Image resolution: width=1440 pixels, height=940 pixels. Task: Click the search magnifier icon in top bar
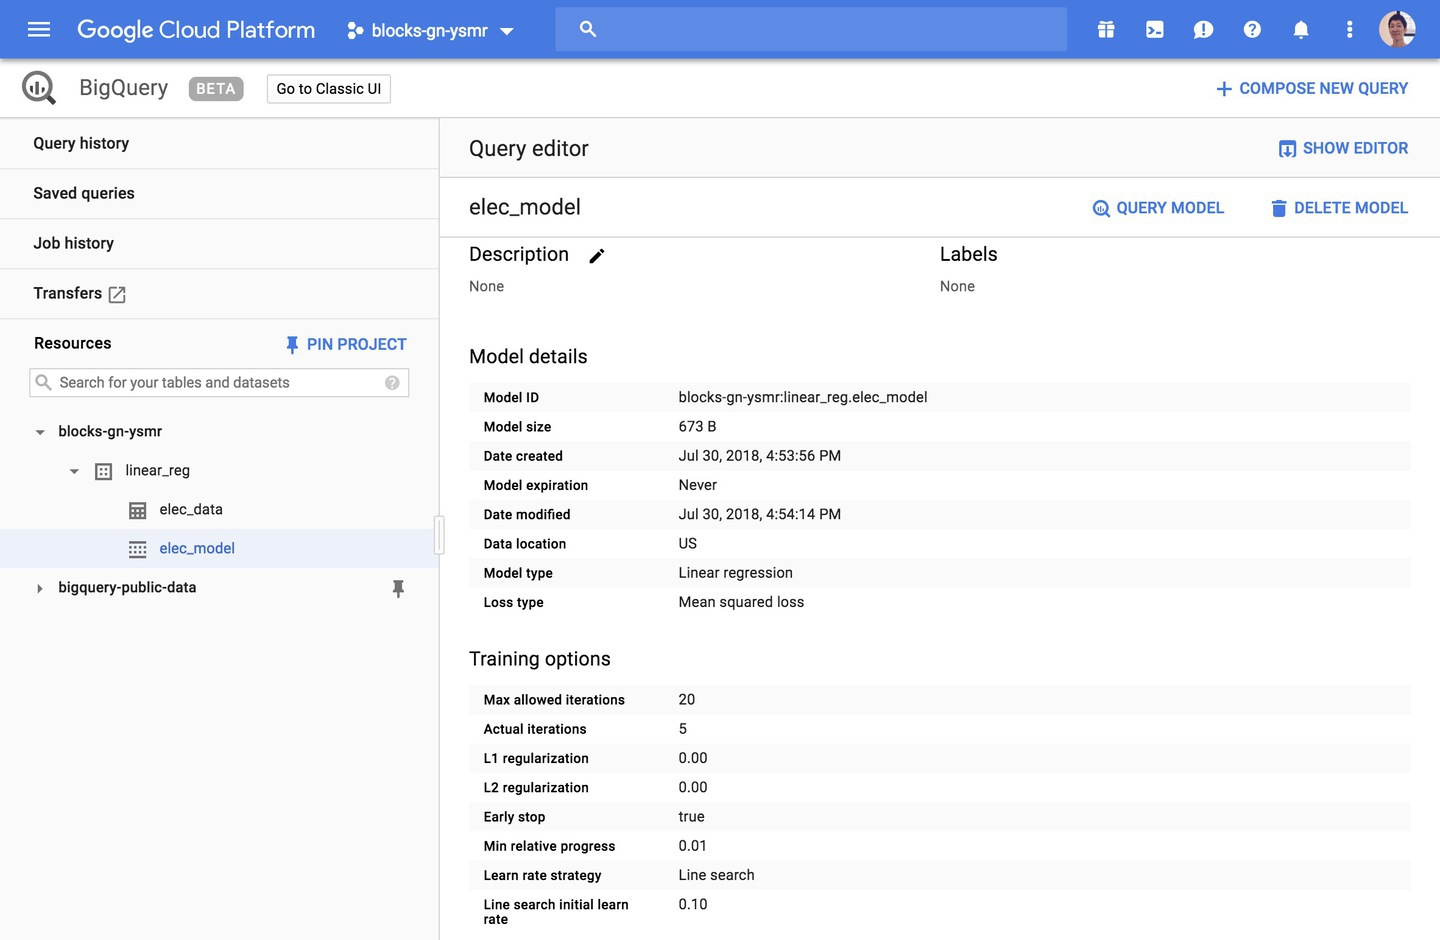pyautogui.click(x=588, y=30)
